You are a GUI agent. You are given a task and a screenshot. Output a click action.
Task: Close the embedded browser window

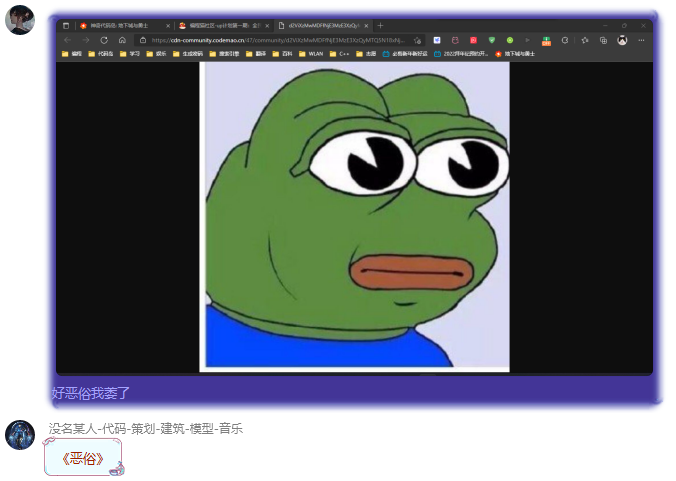click(643, 26)
